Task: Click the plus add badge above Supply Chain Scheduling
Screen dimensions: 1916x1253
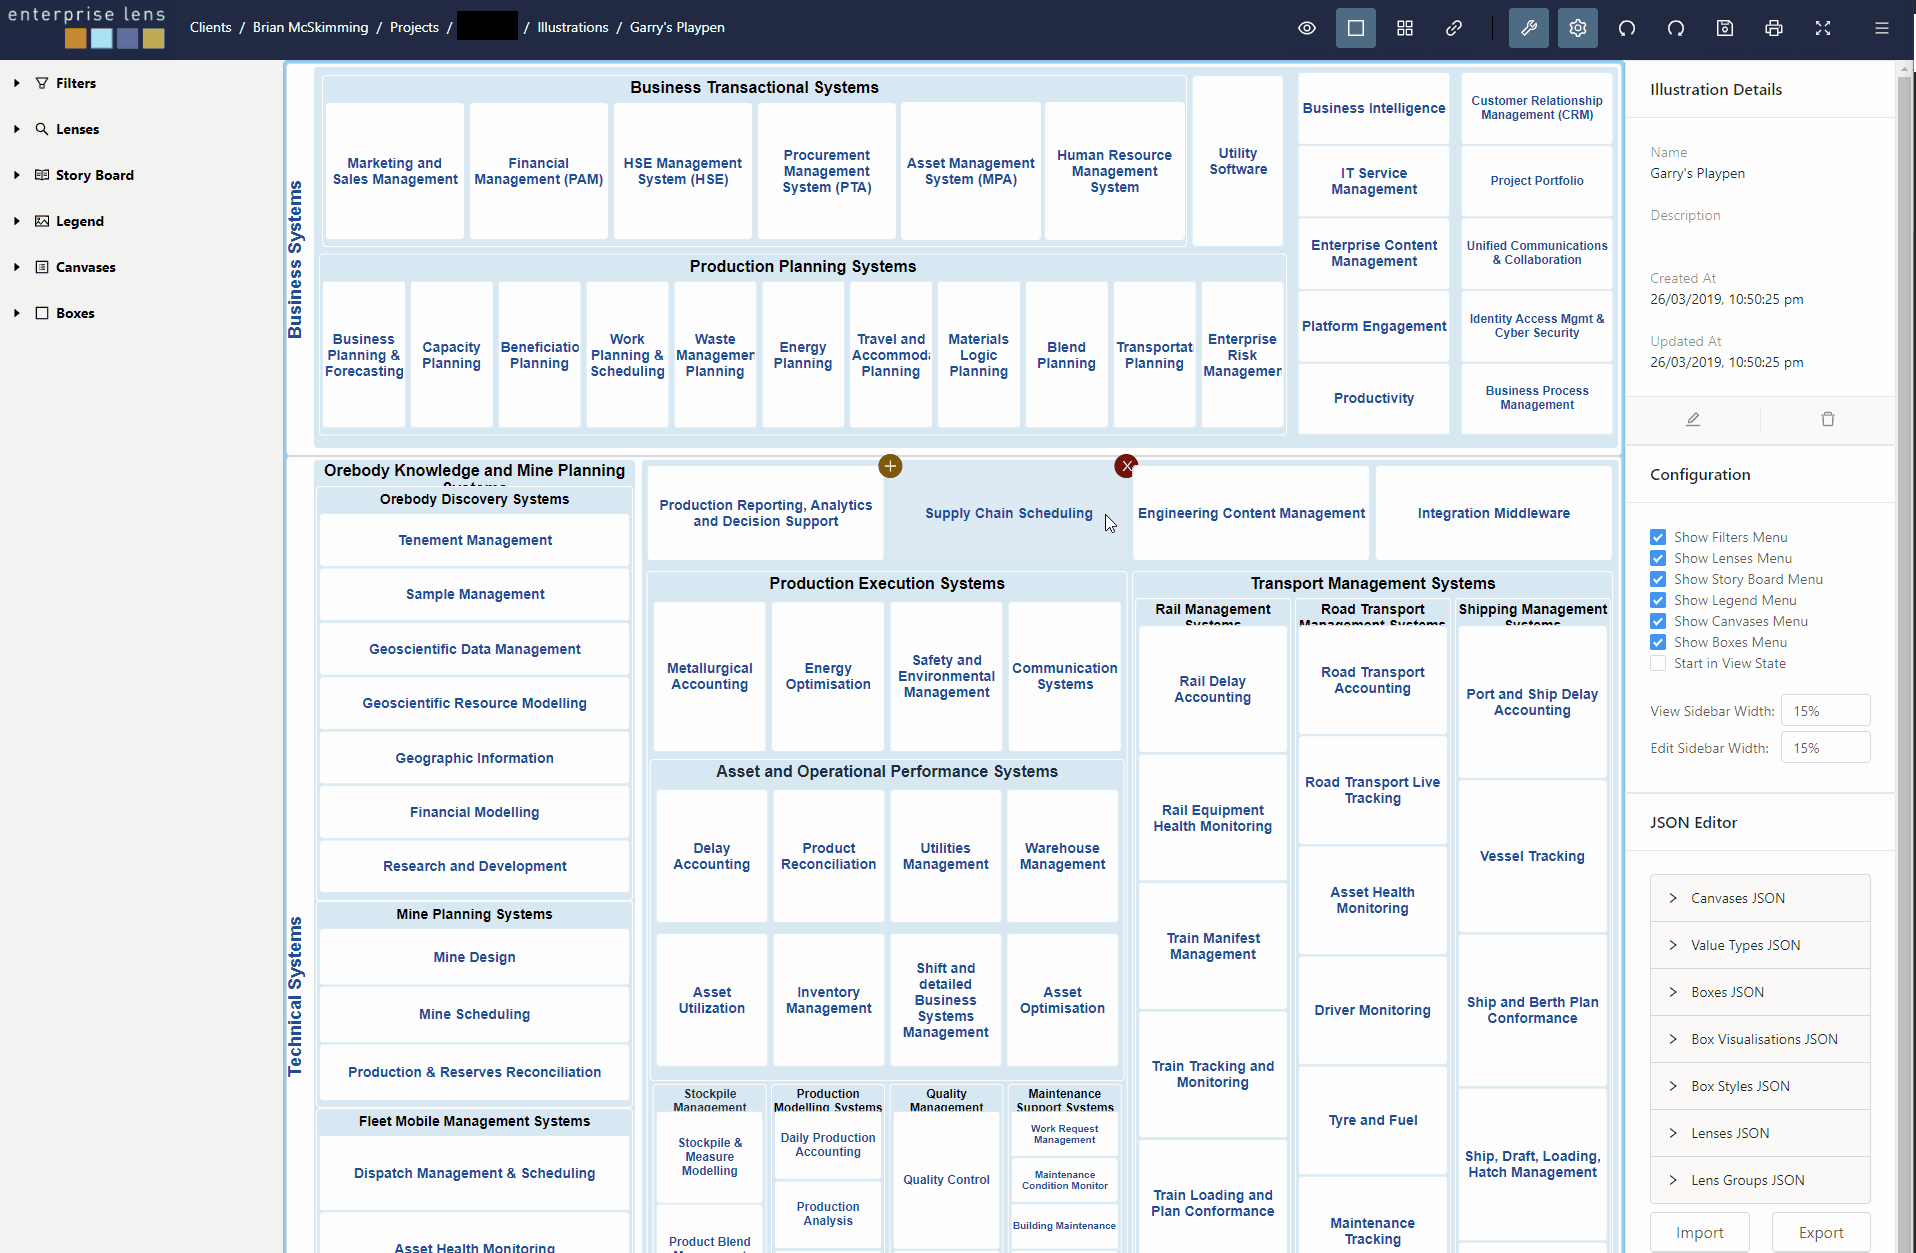Action: (x=890, y=466)
